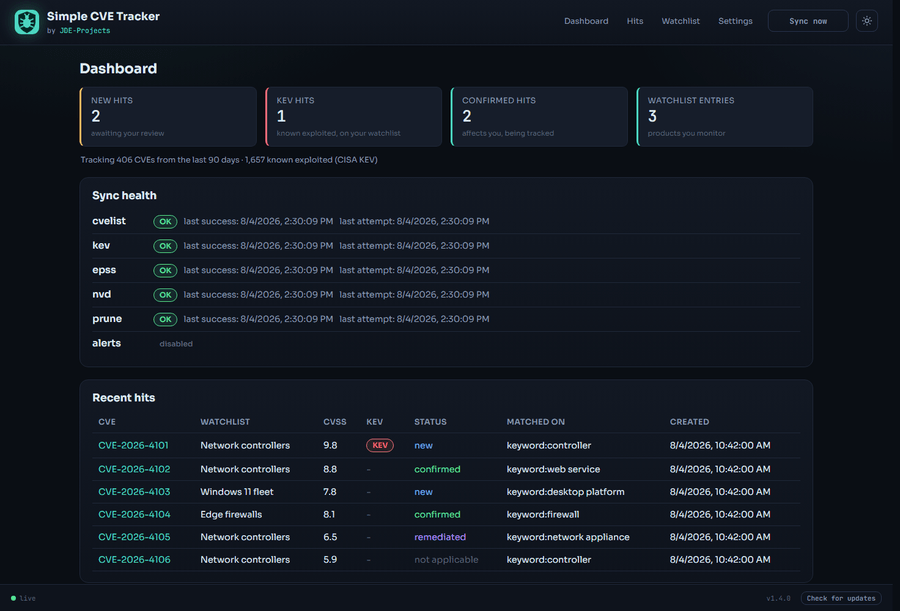Click the Sync now button
900x611 pixels.
coord(808,21)
